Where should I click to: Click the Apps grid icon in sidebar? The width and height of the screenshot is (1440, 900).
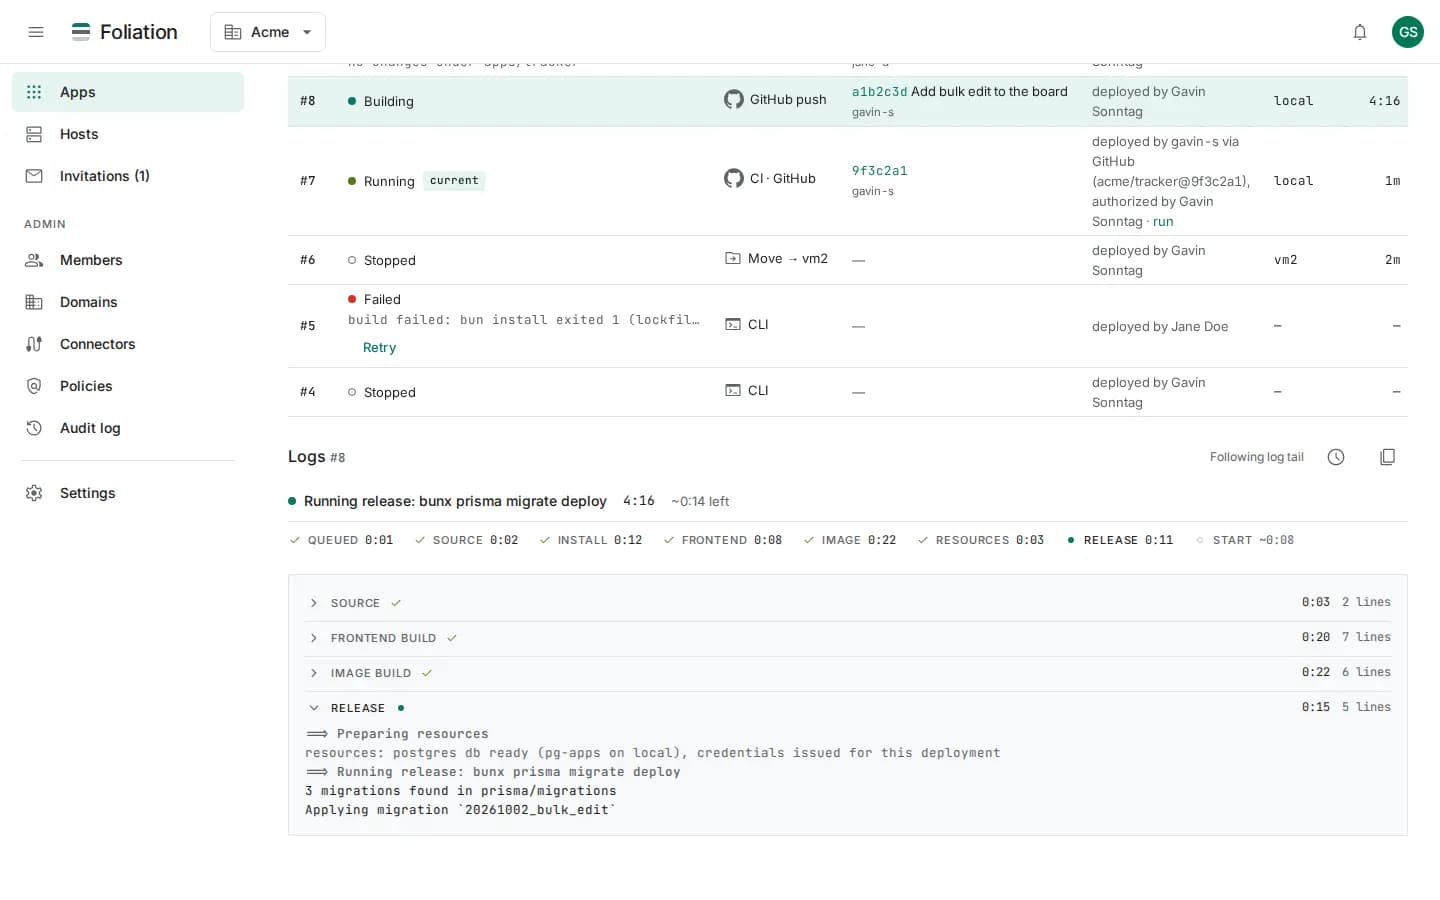34,92
